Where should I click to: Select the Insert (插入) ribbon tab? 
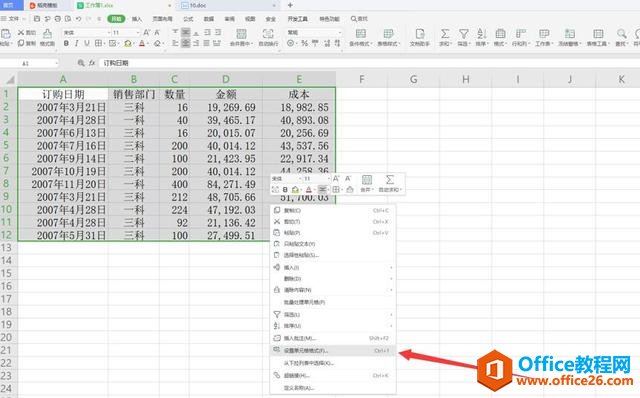tap(137, 19)
